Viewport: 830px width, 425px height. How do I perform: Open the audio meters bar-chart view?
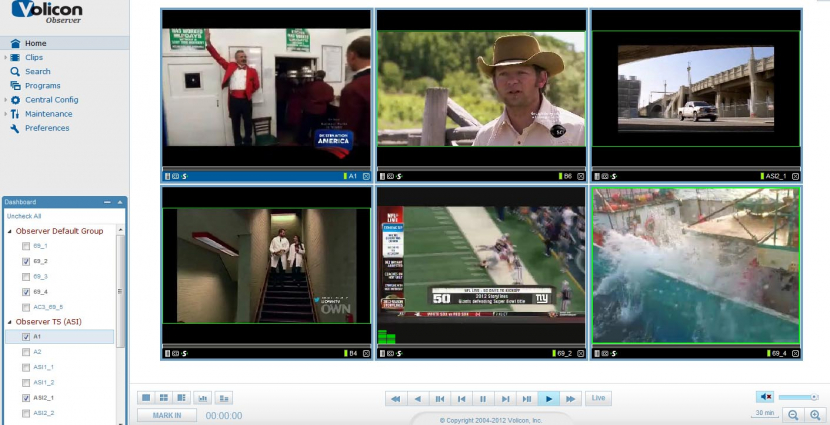point(202,398)
